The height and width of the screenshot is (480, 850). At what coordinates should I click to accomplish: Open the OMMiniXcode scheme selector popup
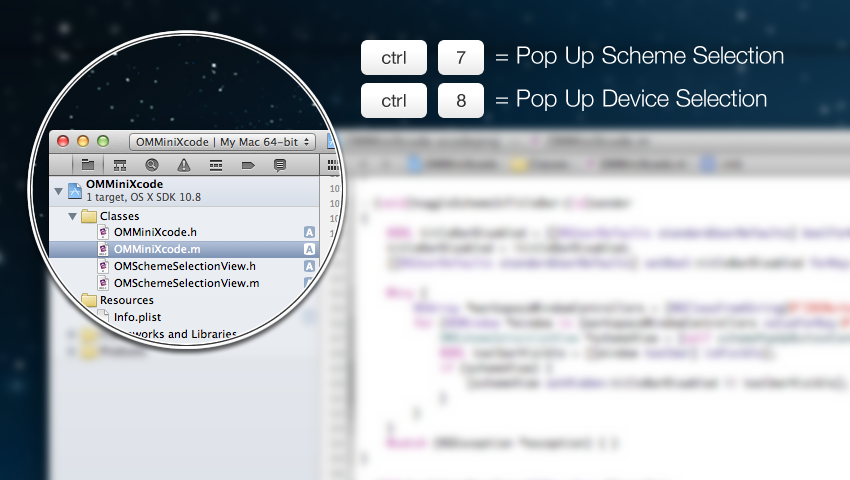pos(222,142)
